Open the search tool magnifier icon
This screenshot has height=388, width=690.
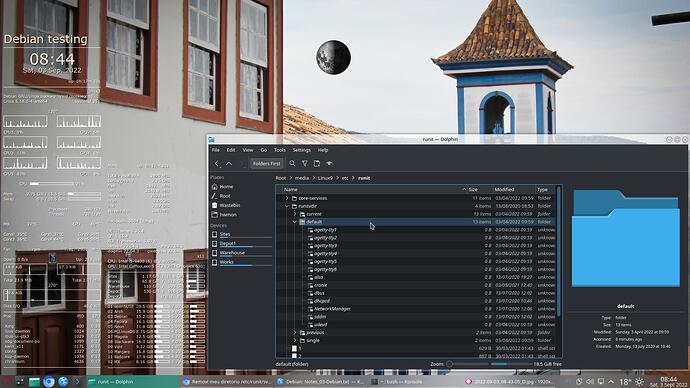[292, 164]
